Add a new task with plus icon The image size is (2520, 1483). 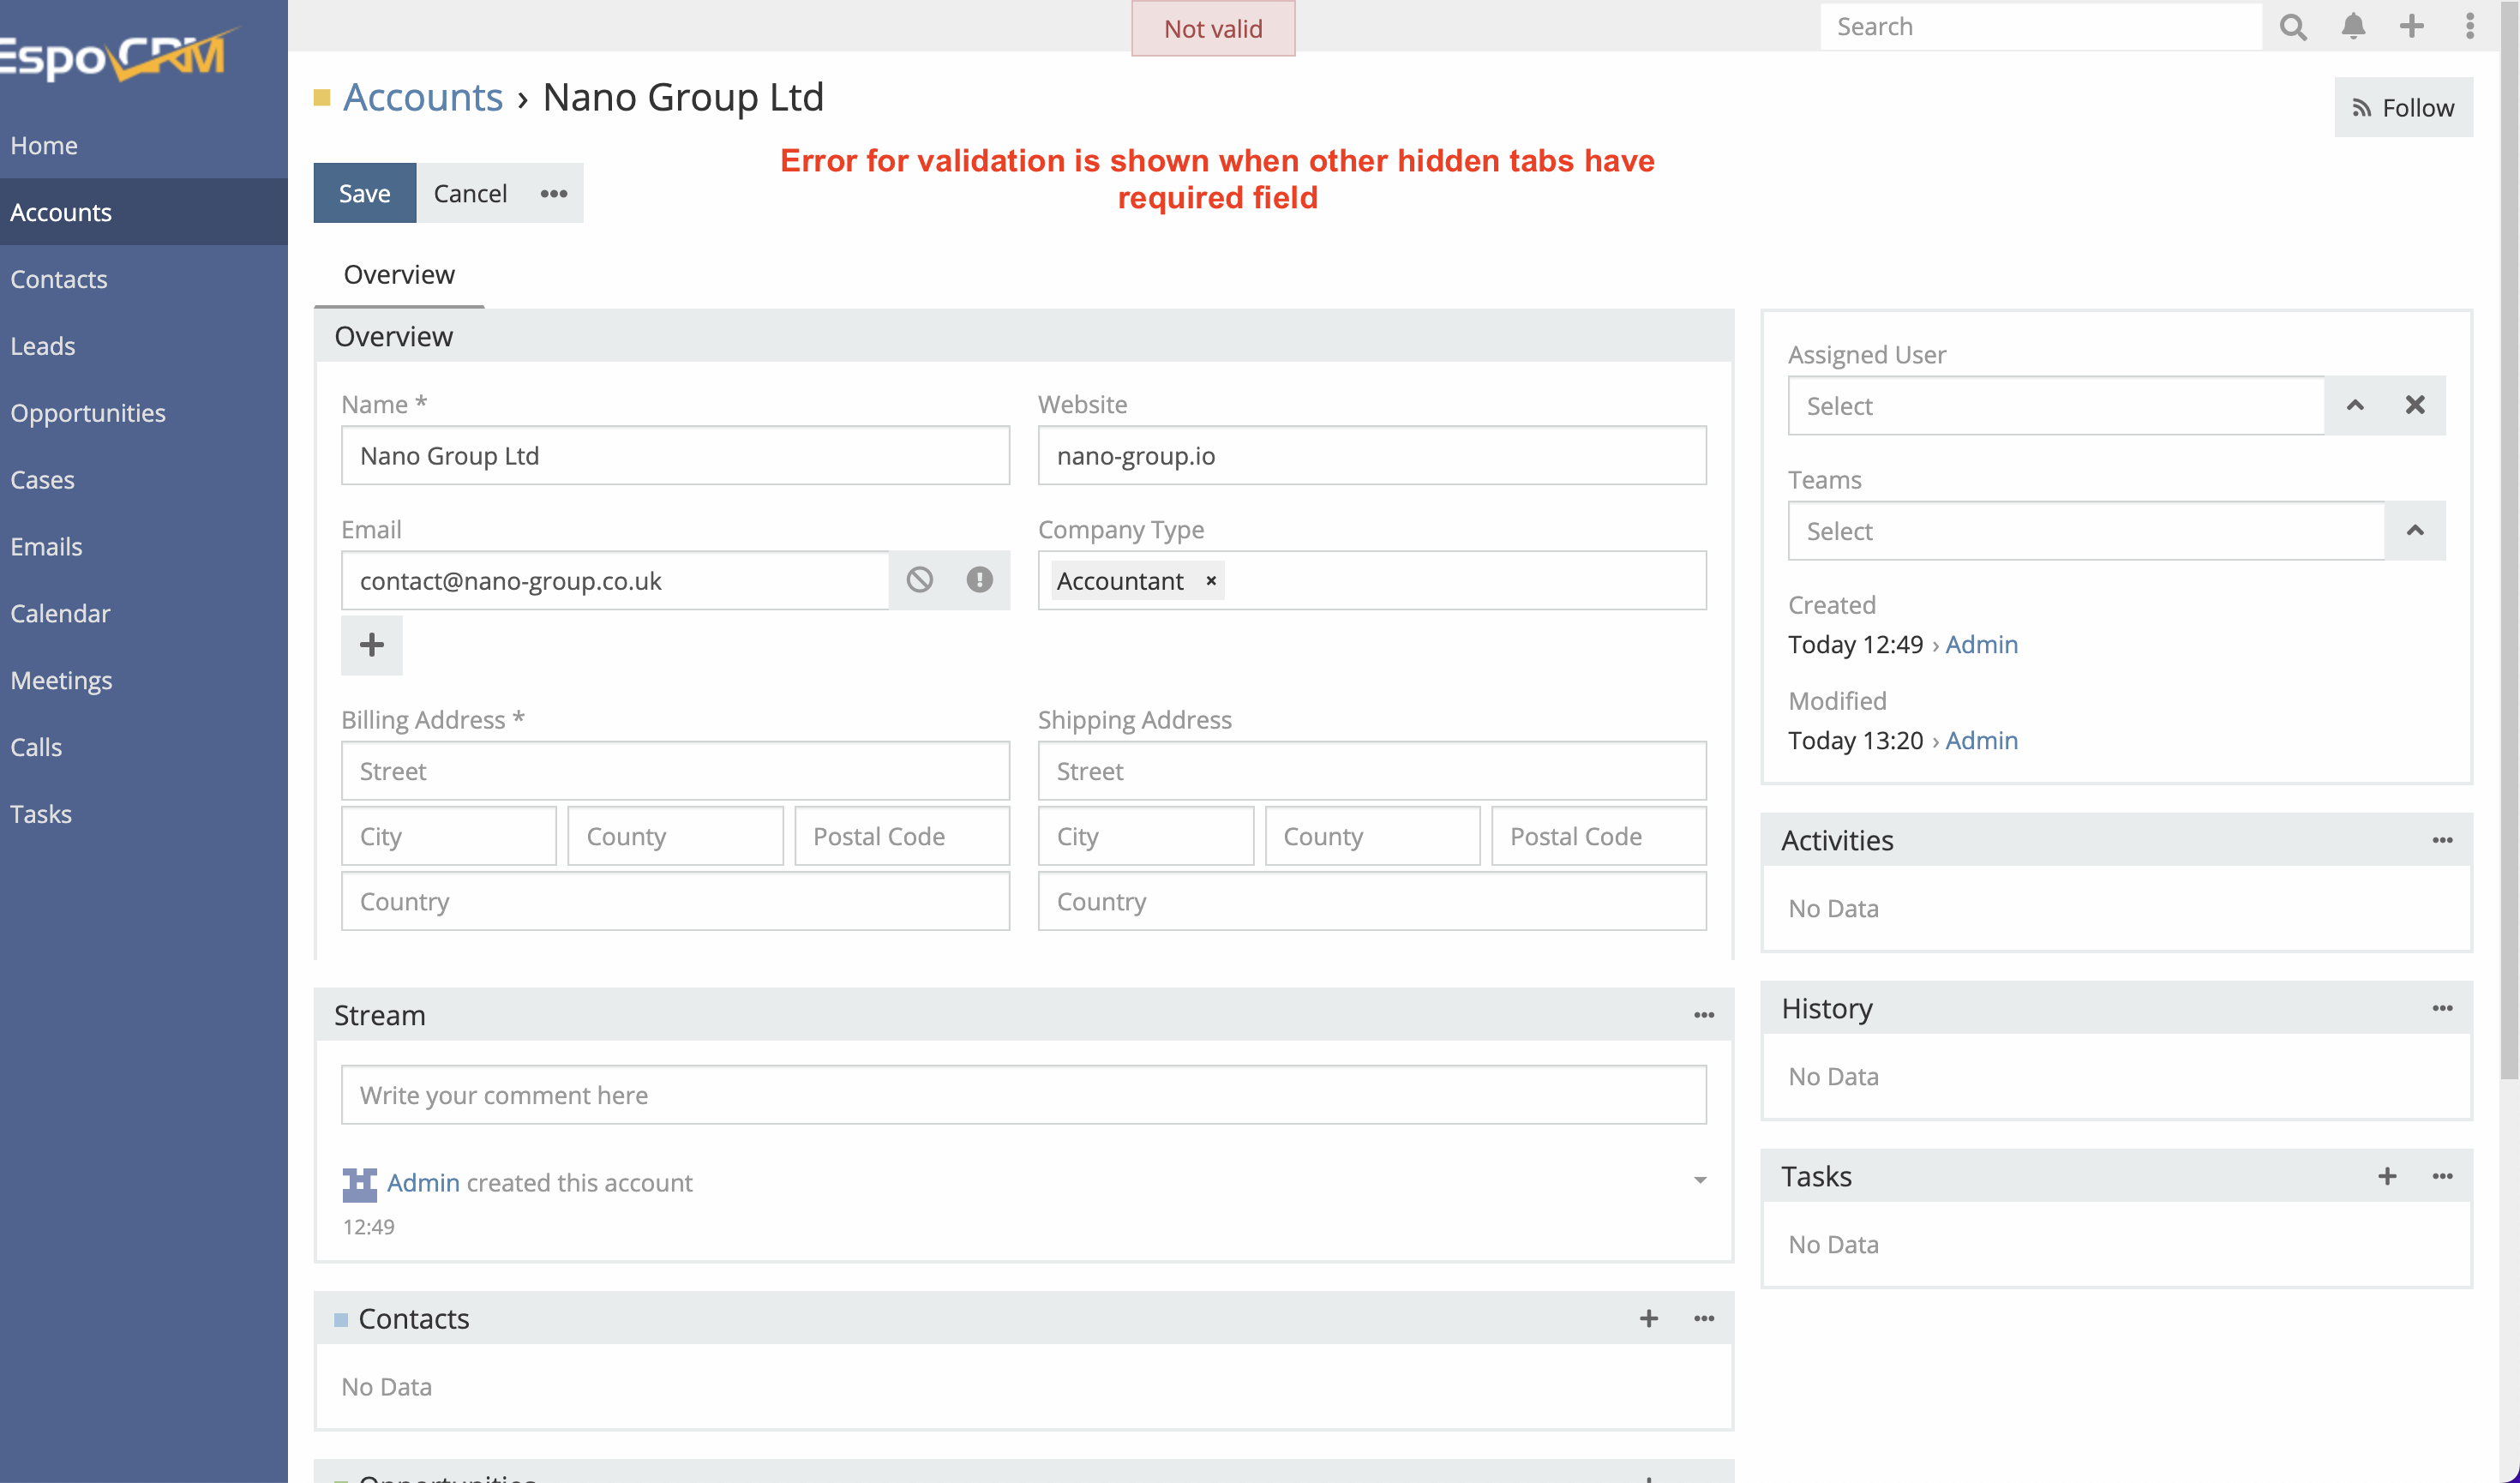click(2388, 1176)
